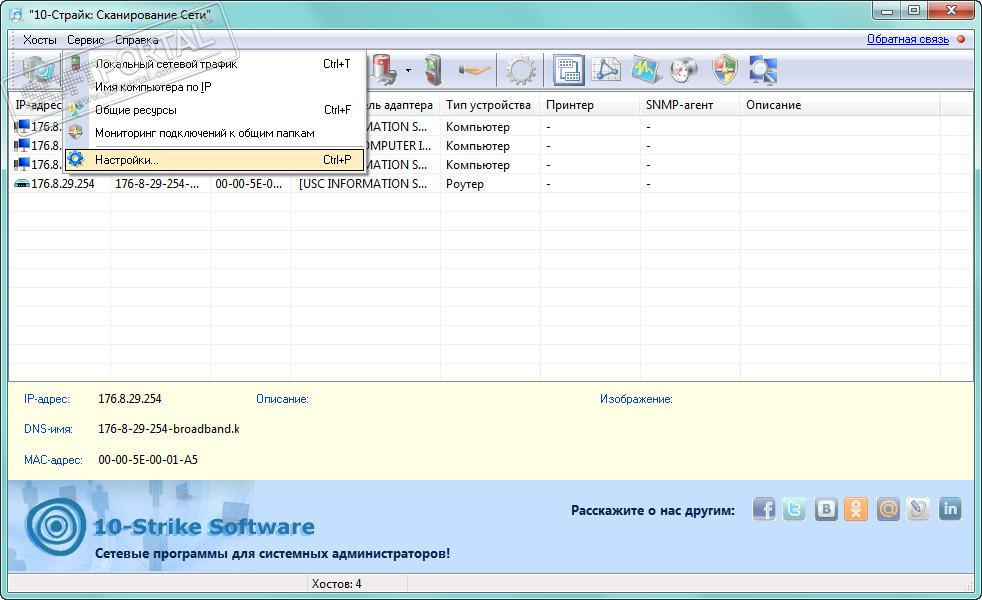Click the Настройки gear menu icon
The image size is (982, 600).
(x=76, y=159)
